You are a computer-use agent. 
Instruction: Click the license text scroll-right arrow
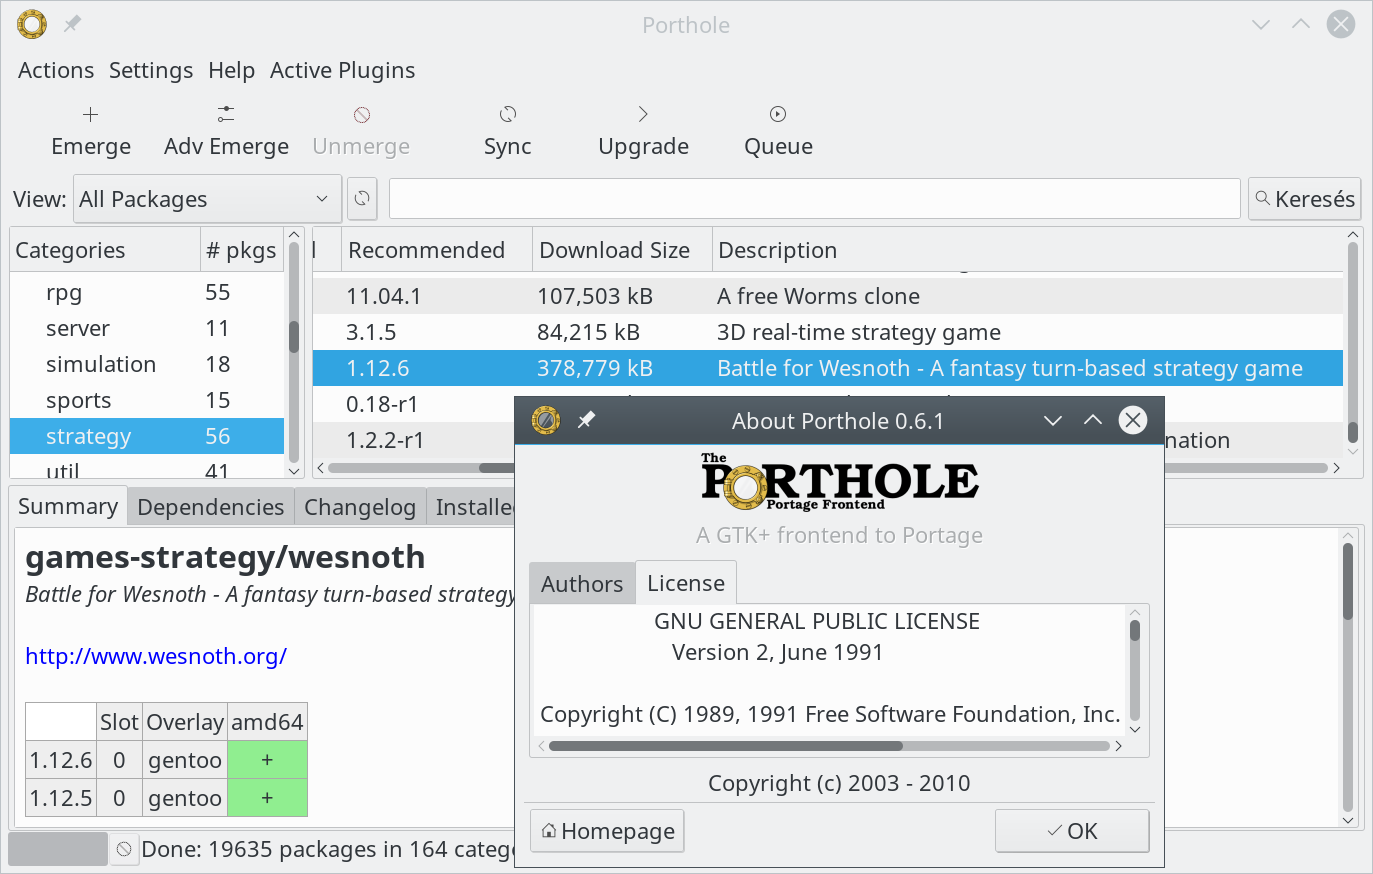coord(1118,745)
